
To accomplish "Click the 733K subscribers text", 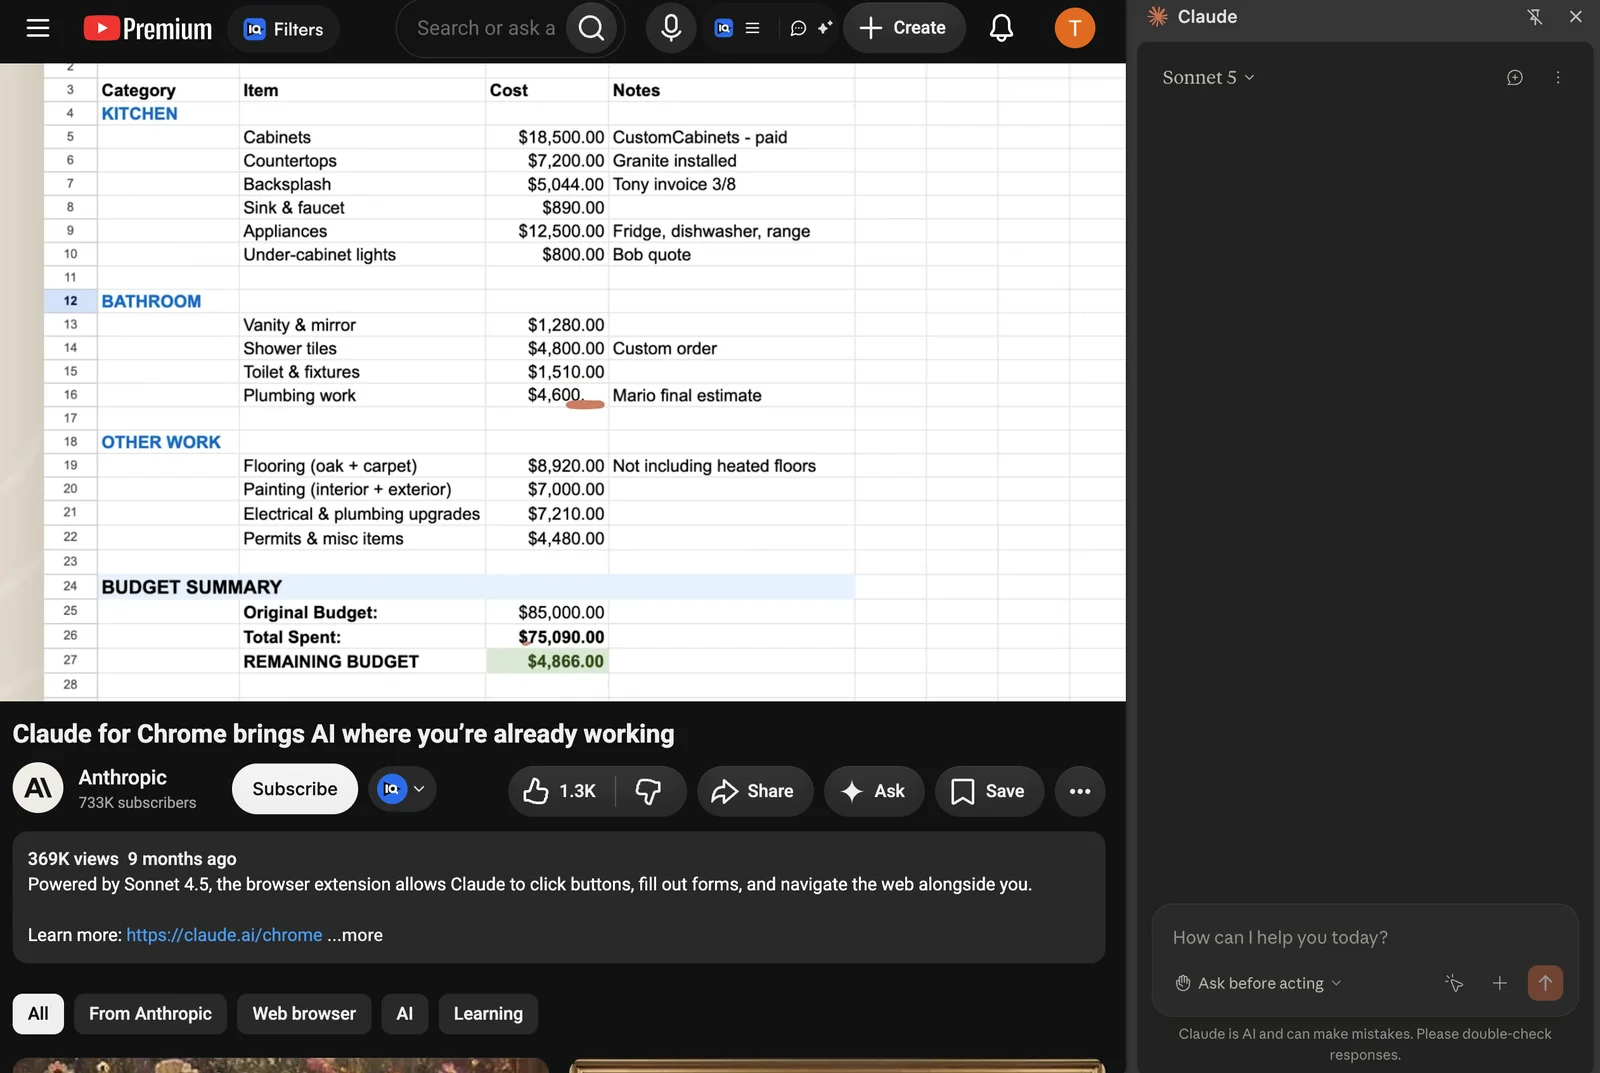I will pos(137,803).
